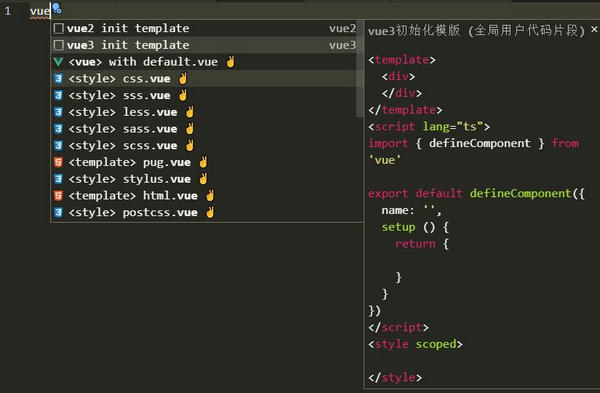Click line number 1 in the gutter

point(8,11)
